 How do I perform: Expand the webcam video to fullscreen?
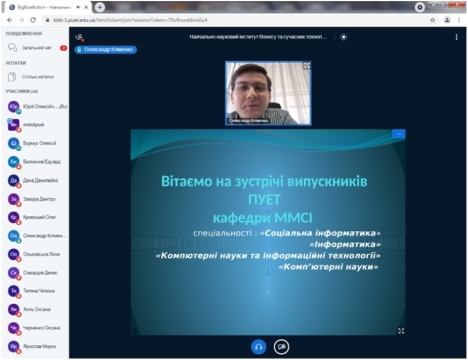[306, 66]
